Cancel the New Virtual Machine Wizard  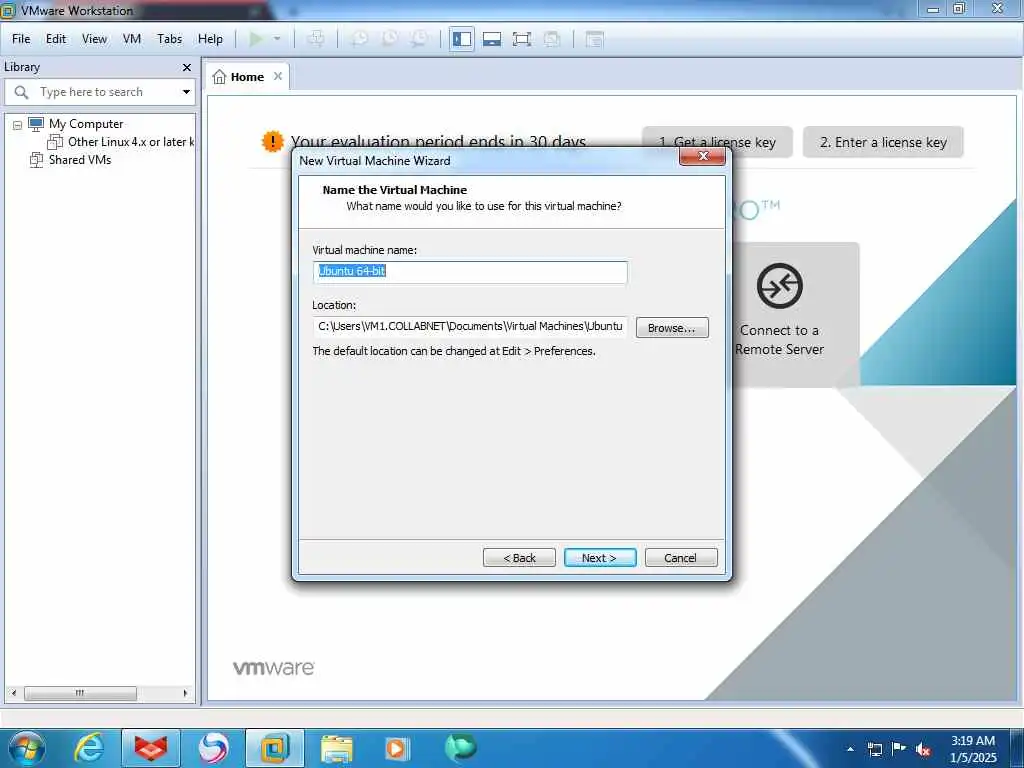click(x=680, y=558)
